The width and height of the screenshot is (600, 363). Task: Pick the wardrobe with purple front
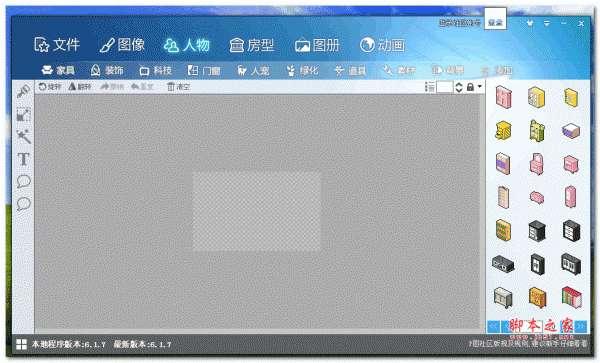click(503, 164)
